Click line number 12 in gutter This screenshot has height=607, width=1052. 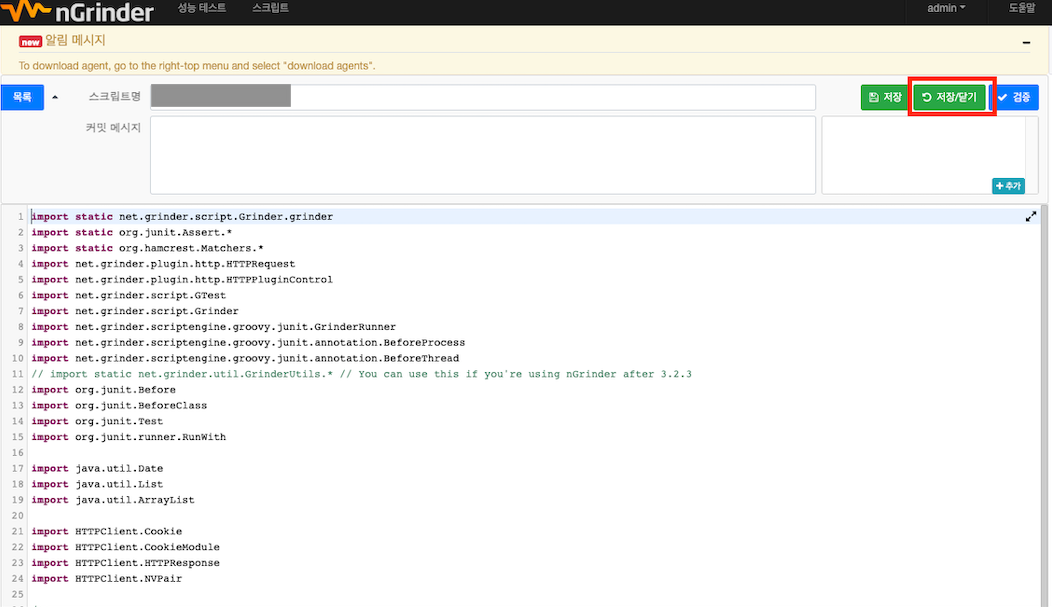click(x=17, y=390)
